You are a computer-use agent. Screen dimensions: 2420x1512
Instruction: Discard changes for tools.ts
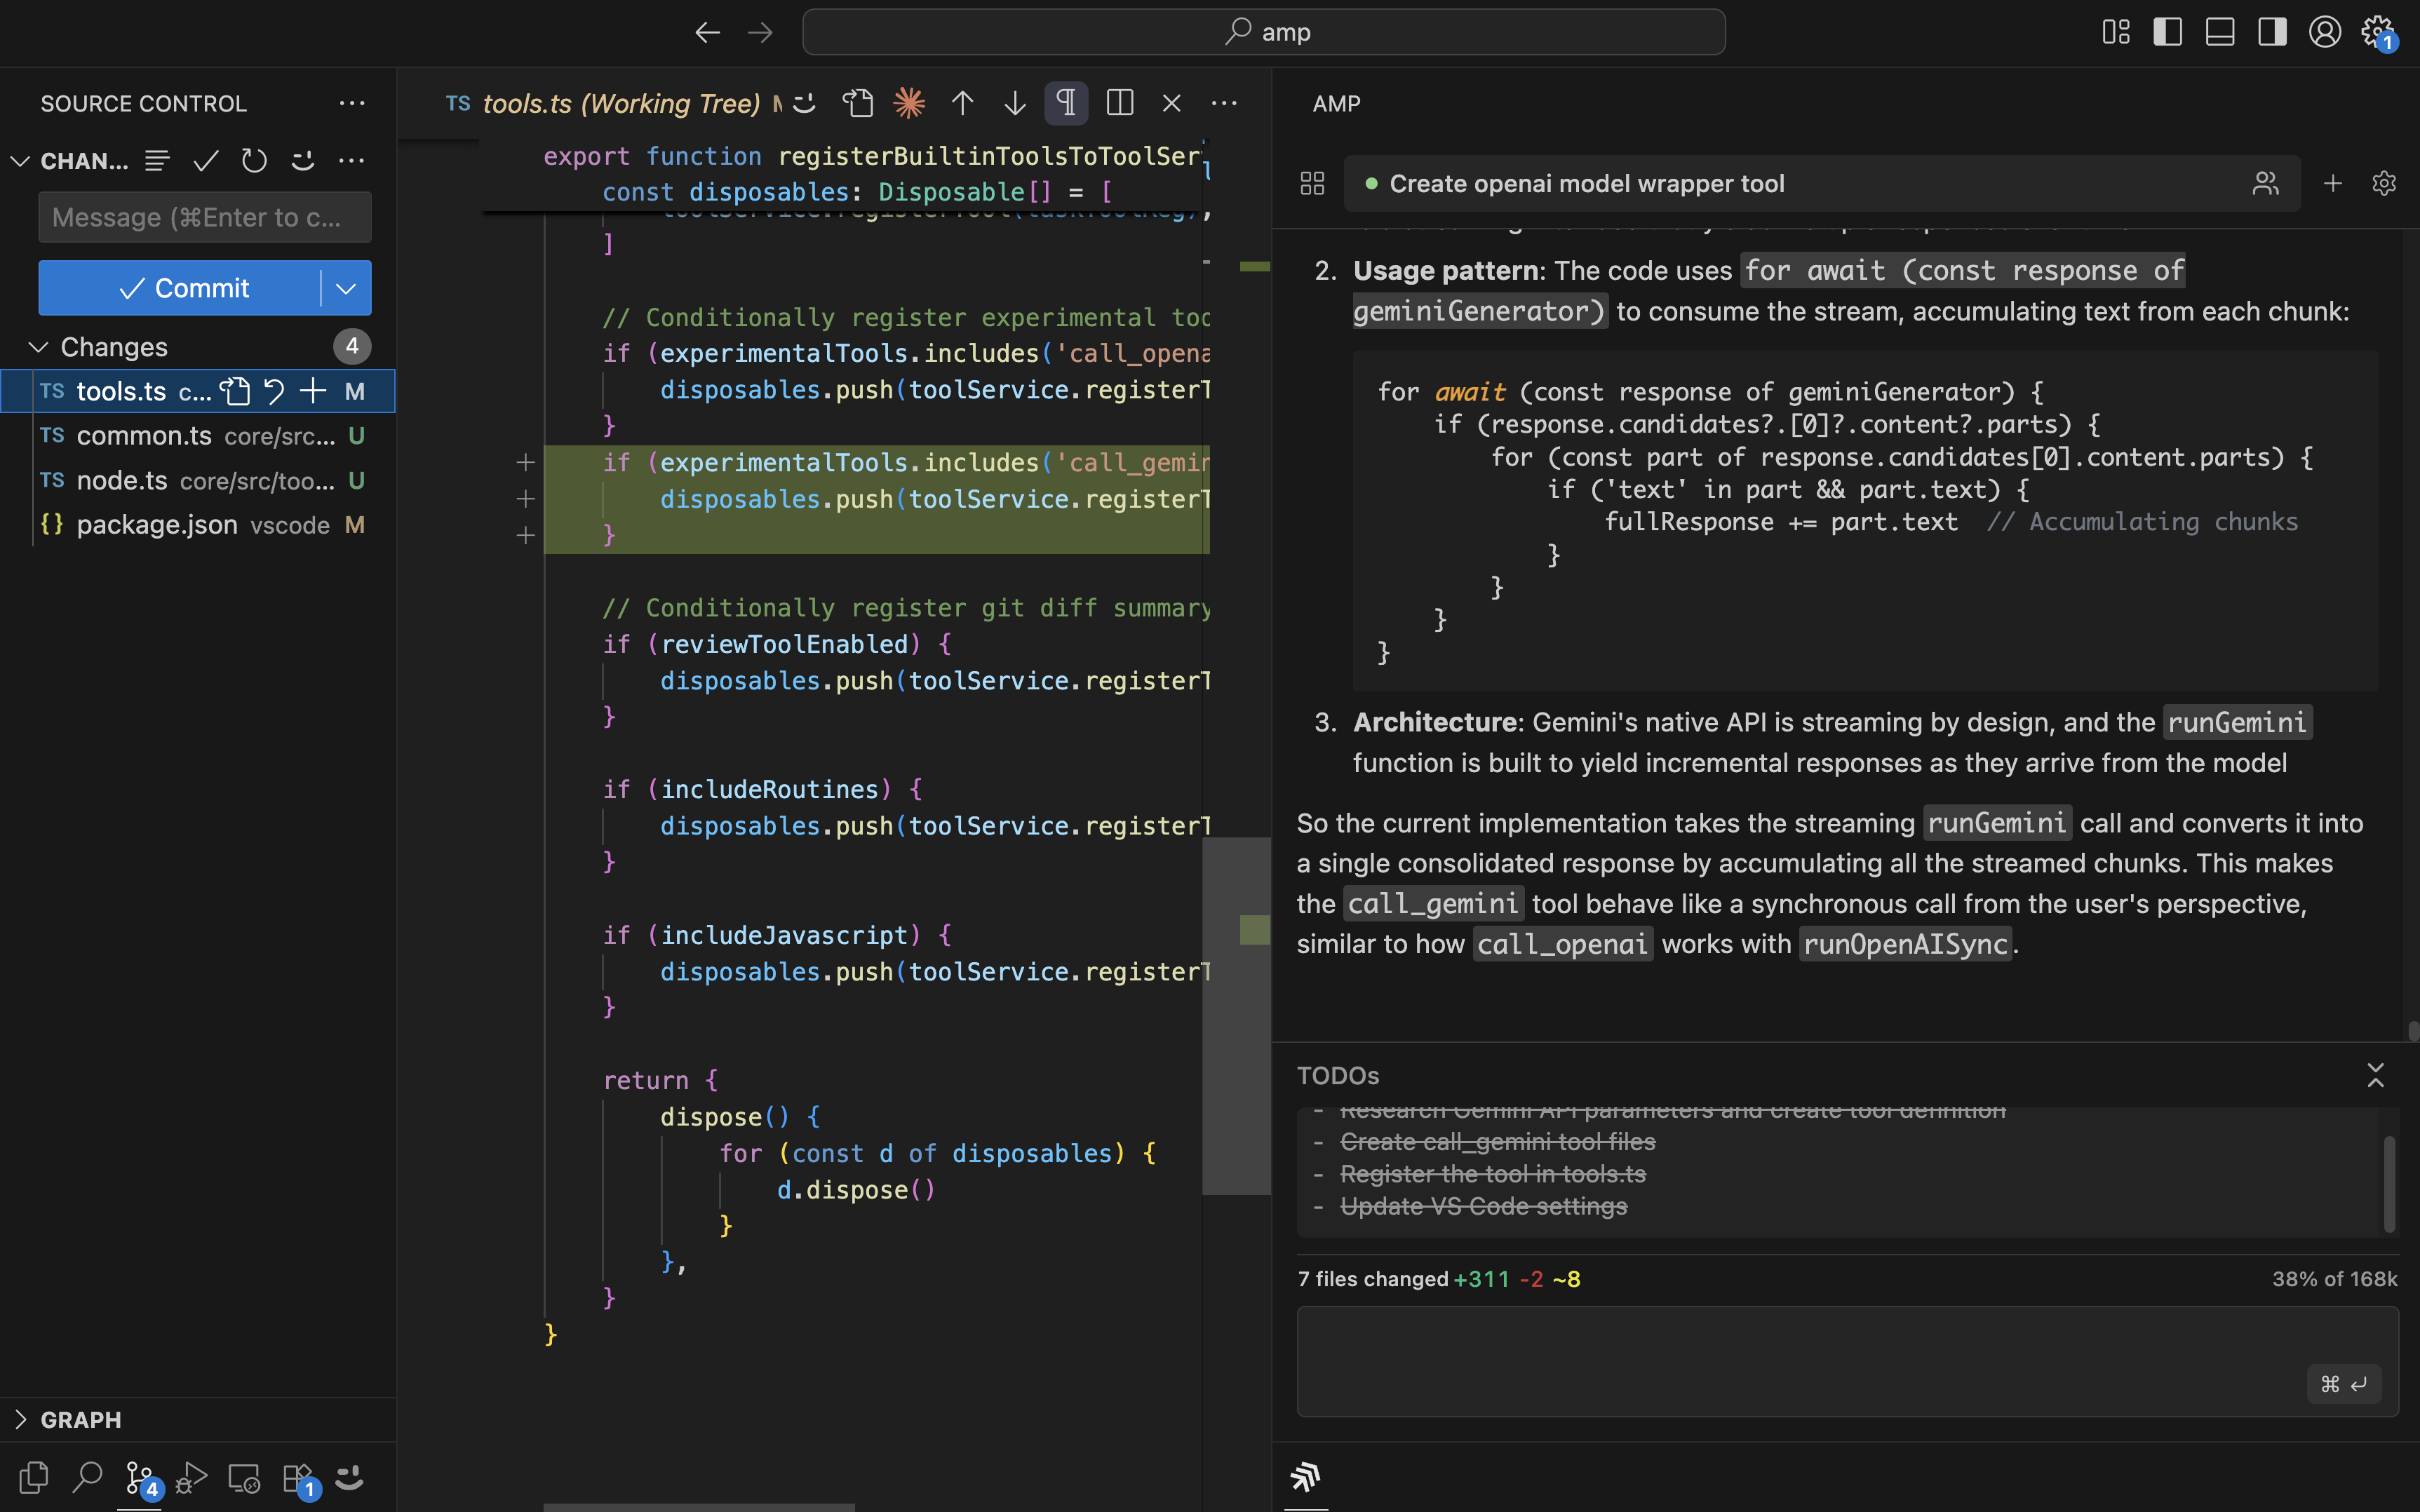click(274, 391)
